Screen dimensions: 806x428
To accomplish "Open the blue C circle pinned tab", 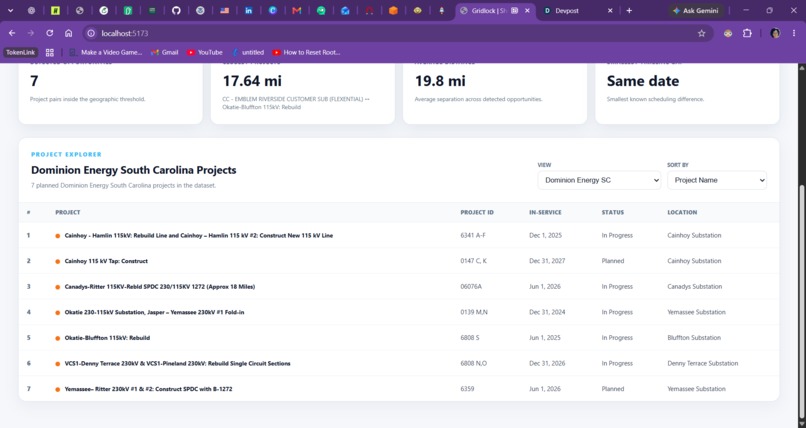I will [272, 10].
